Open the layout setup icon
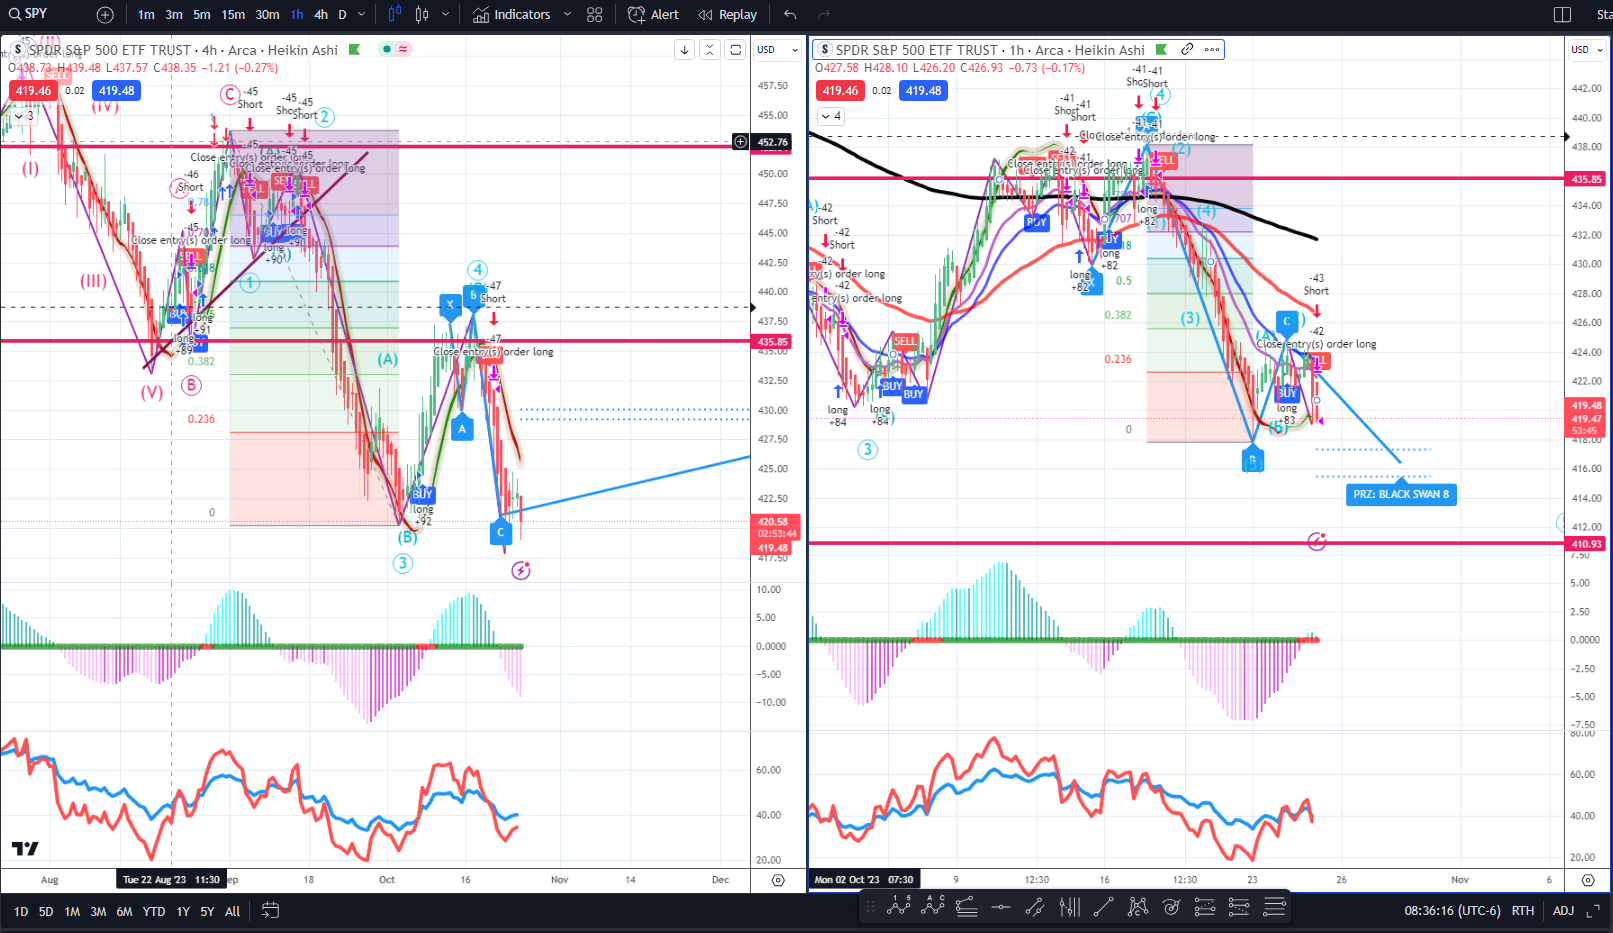The width and height of the screenshot is (1613, 933). pos(1562,15)
